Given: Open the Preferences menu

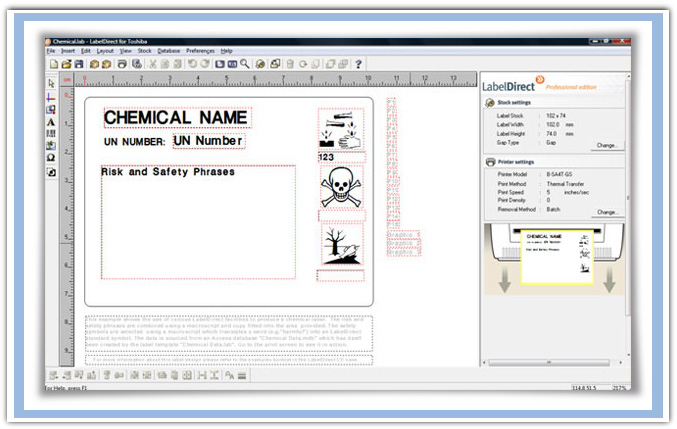Looking at the screenshot, I should coord(200,50).
